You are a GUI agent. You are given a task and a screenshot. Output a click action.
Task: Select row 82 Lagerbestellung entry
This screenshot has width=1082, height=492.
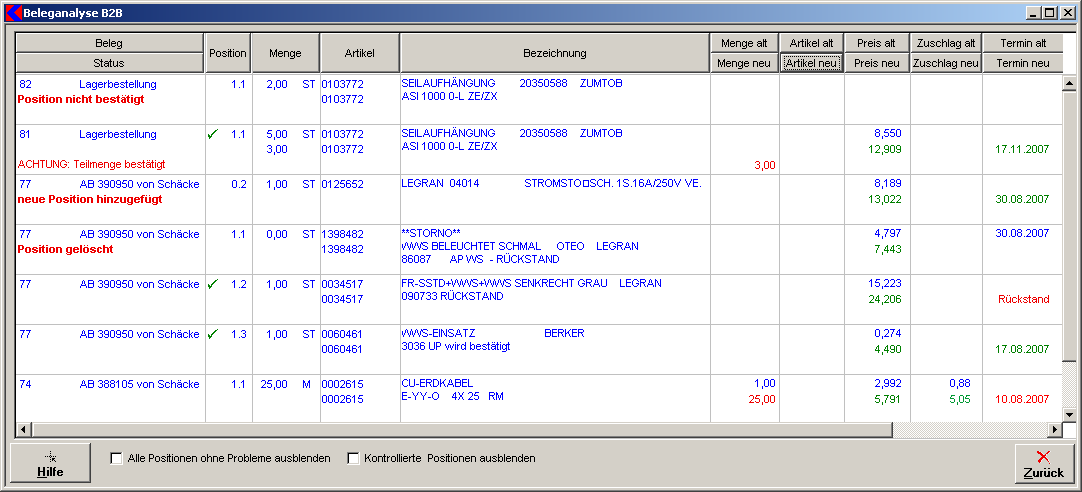click(118, 84)
